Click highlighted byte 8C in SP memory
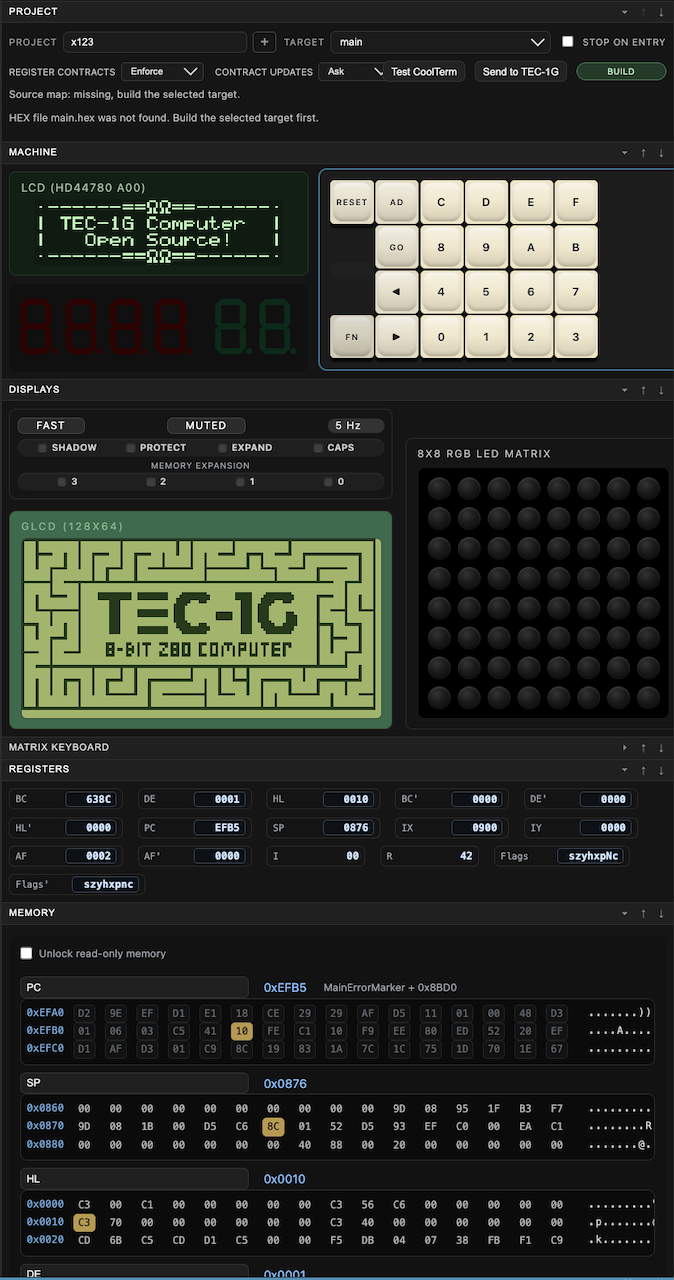 [273, 1125]
